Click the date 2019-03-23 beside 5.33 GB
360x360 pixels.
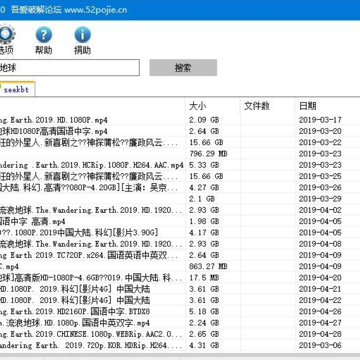click(320, 165)
